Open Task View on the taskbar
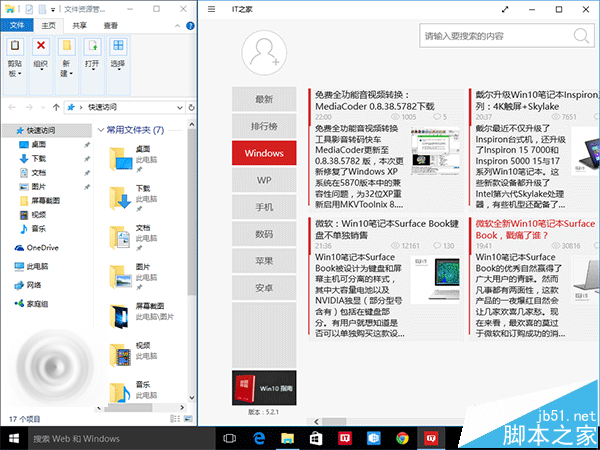 pos(230,438)
